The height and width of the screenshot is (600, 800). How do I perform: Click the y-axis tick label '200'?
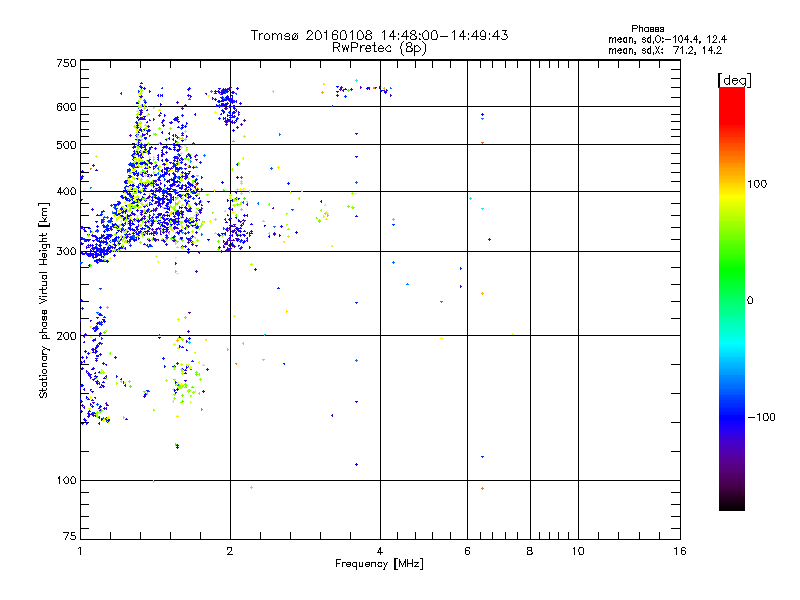tap(66, 336)
